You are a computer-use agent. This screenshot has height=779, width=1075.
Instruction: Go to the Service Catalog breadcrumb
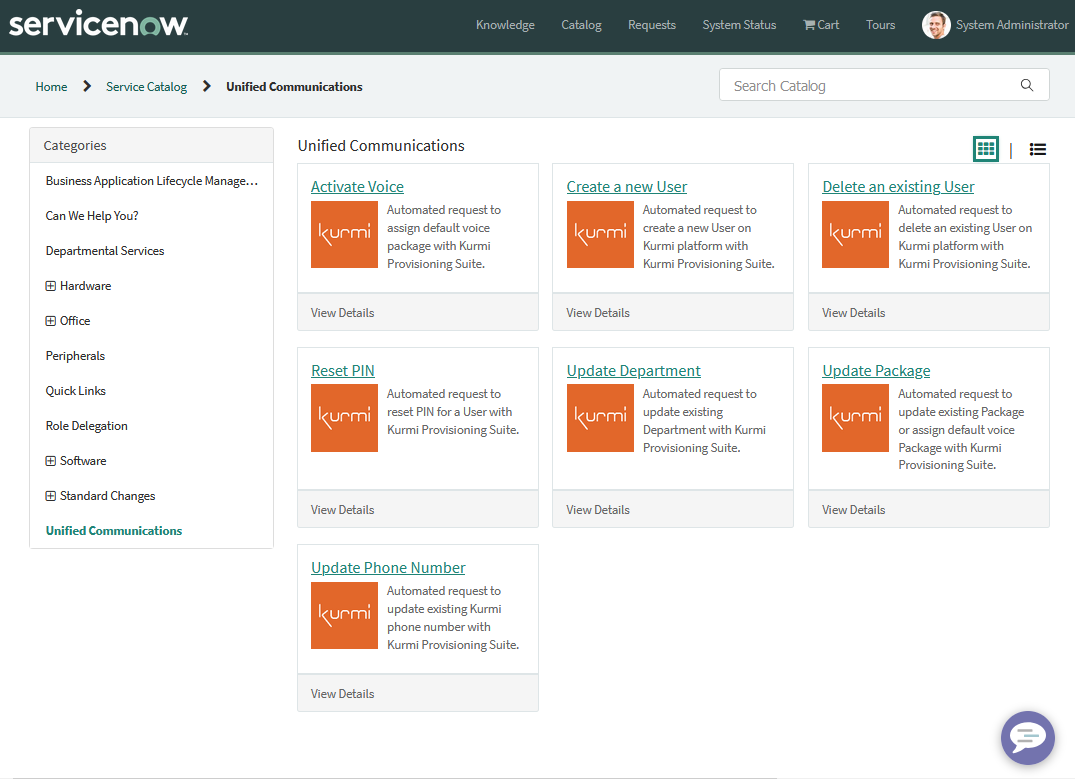tap(146, 86)
